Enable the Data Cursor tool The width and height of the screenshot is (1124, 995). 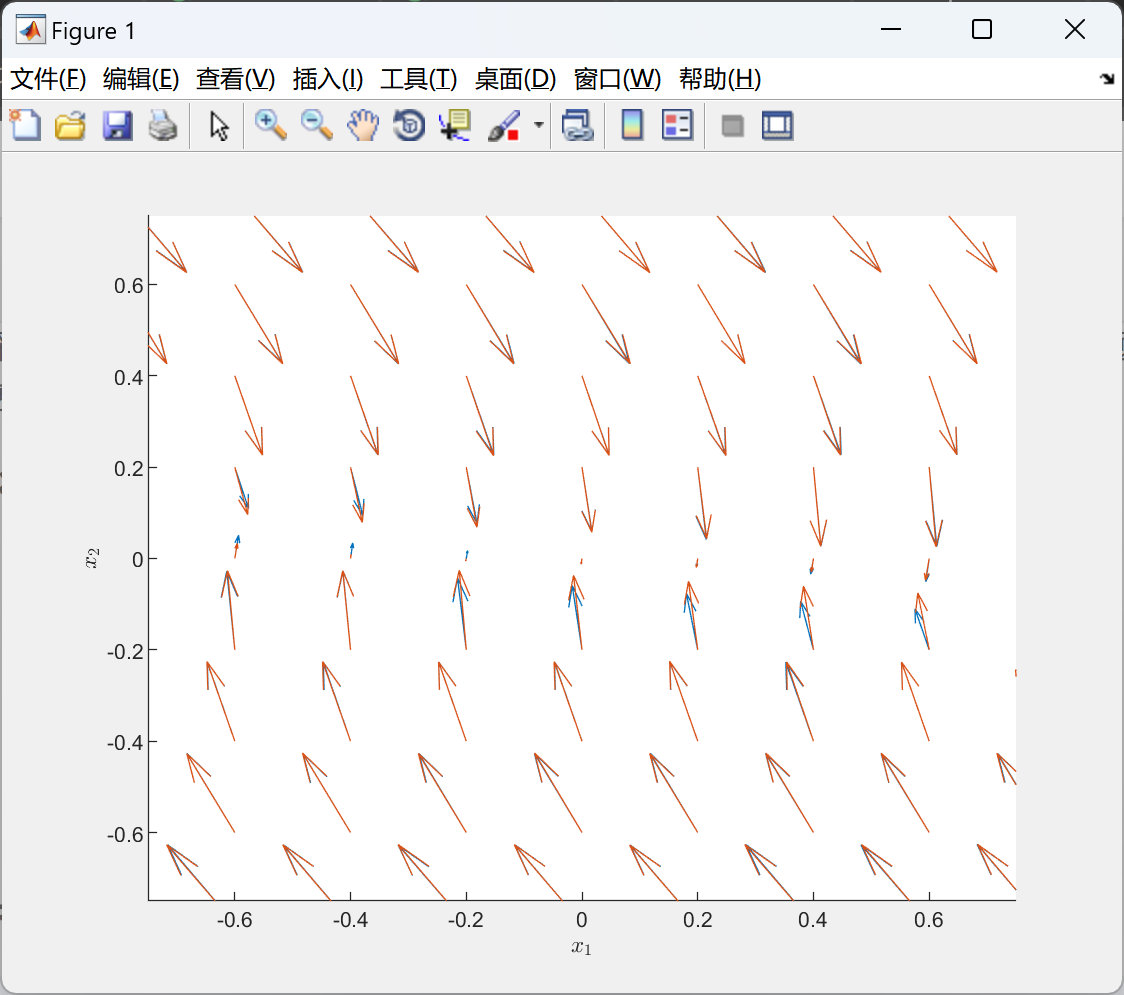pos(455,125)
